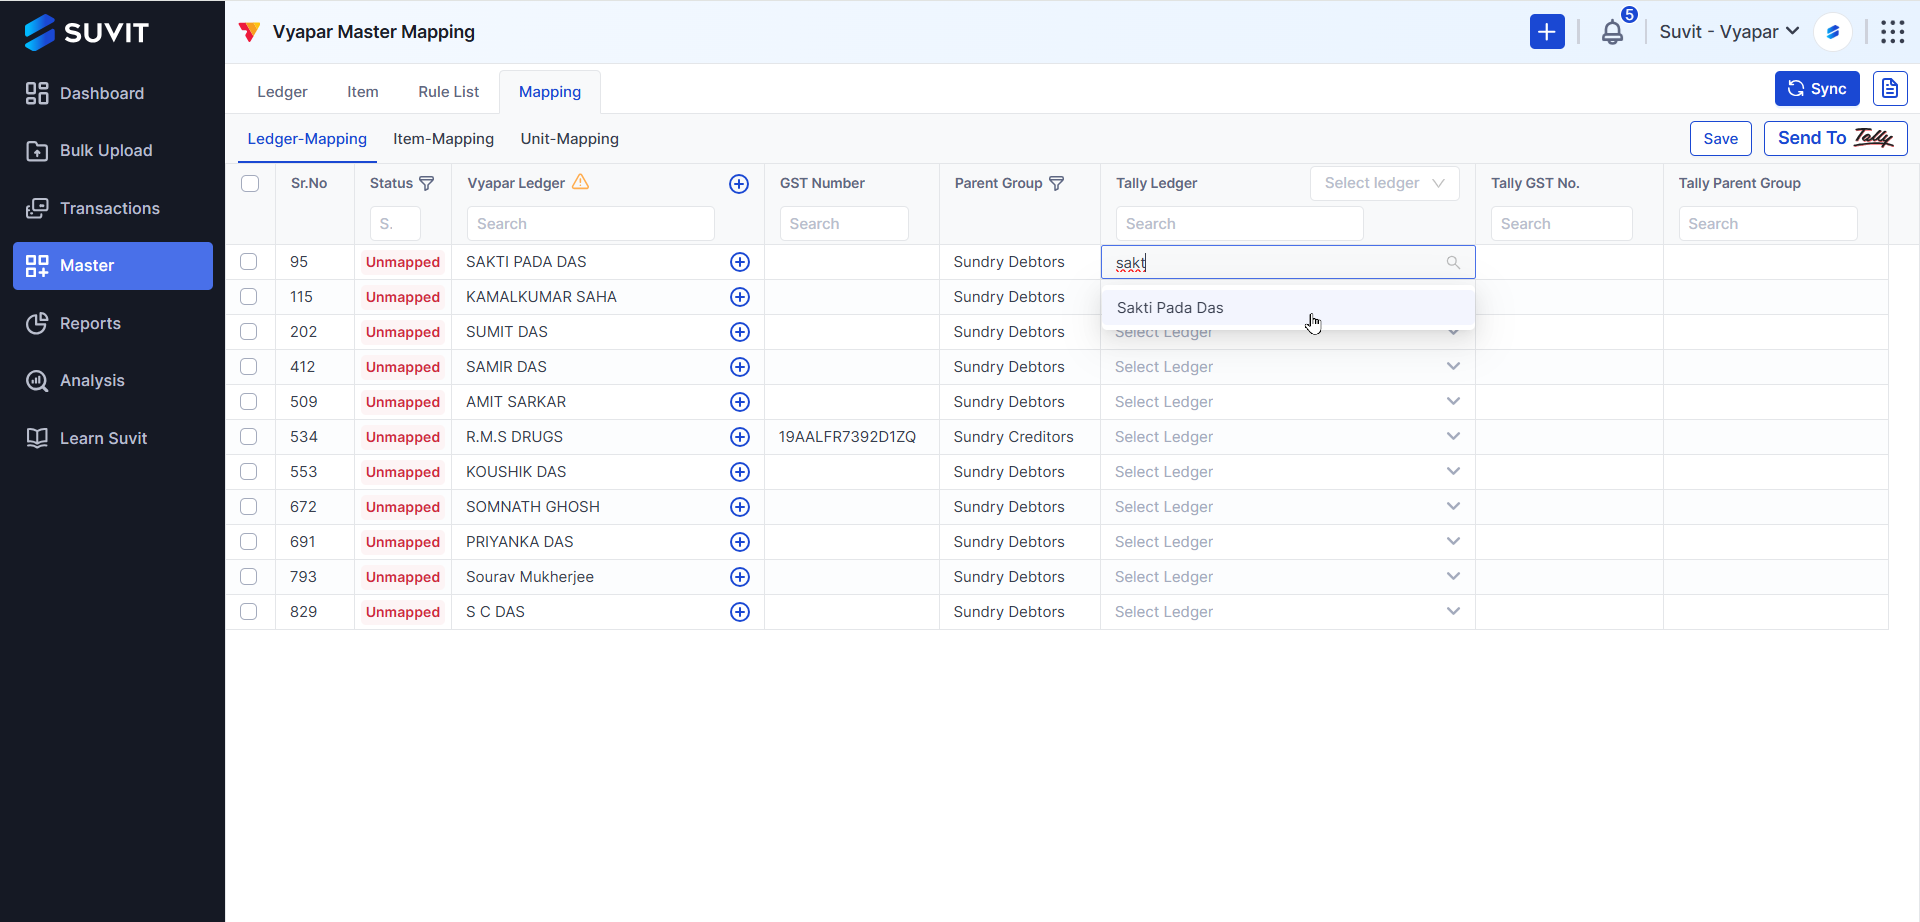This screenshot has height=922, width=1920.
Task: Open Select Ledger dropdown for SAMIR DAS
Action: click(x=1287, y=367)
